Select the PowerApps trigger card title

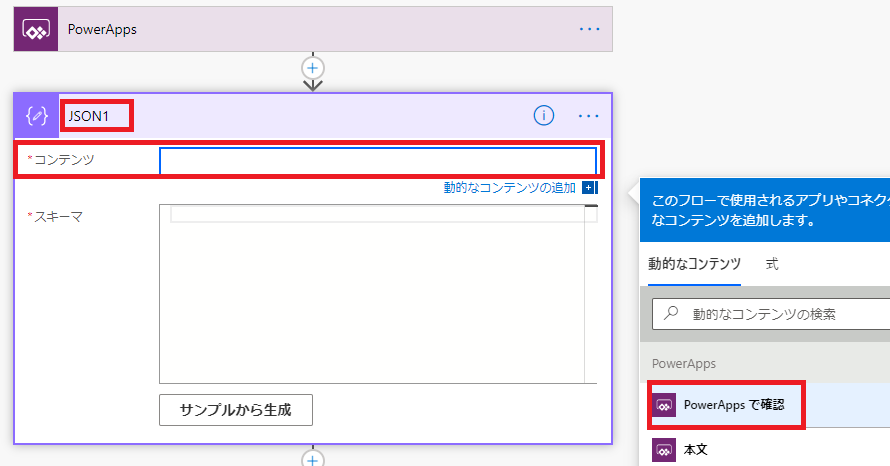[x=102, y=30]
